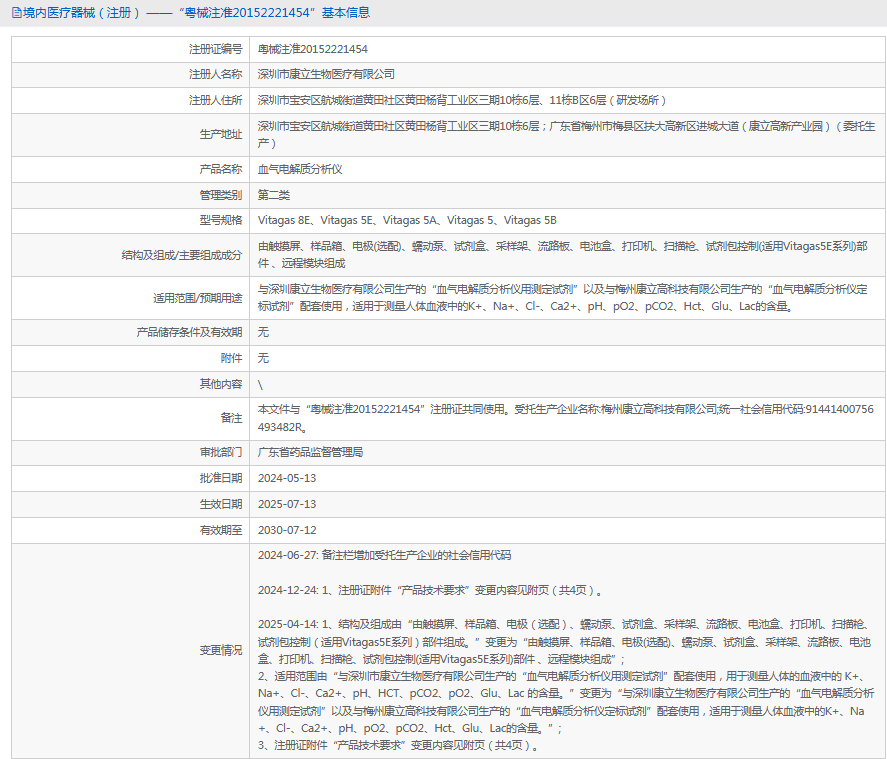Click the 型号规格 label
This screenshot has height=759, width=887.
[x=221, y=220]
